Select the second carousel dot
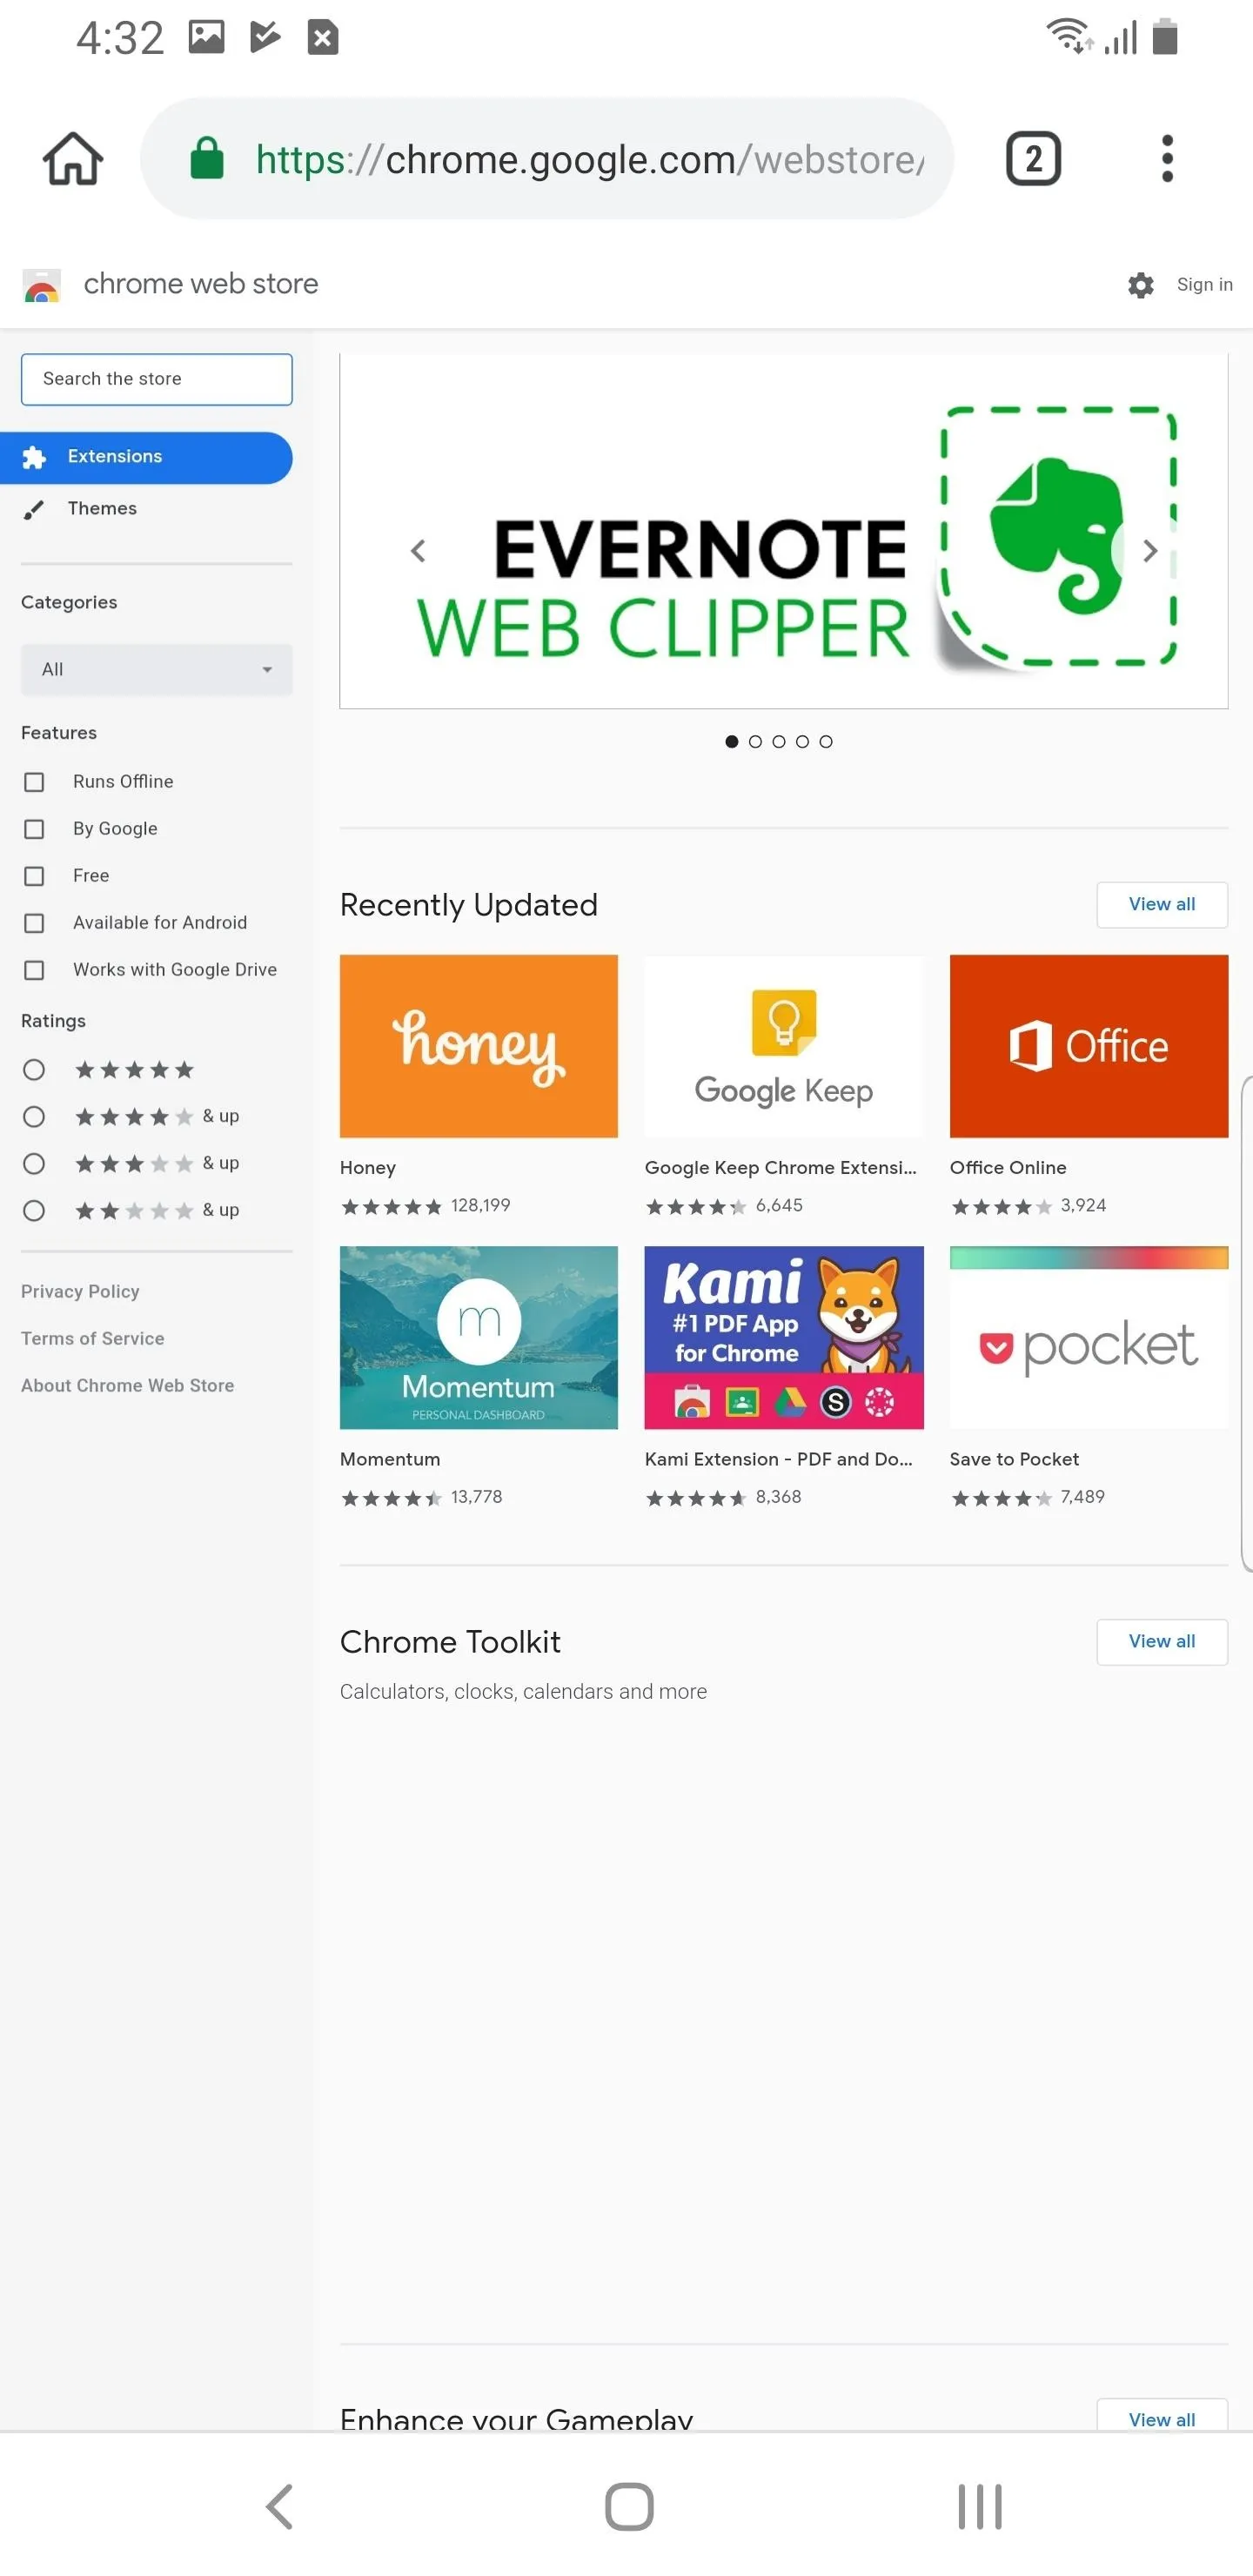 tap(755, 741)
